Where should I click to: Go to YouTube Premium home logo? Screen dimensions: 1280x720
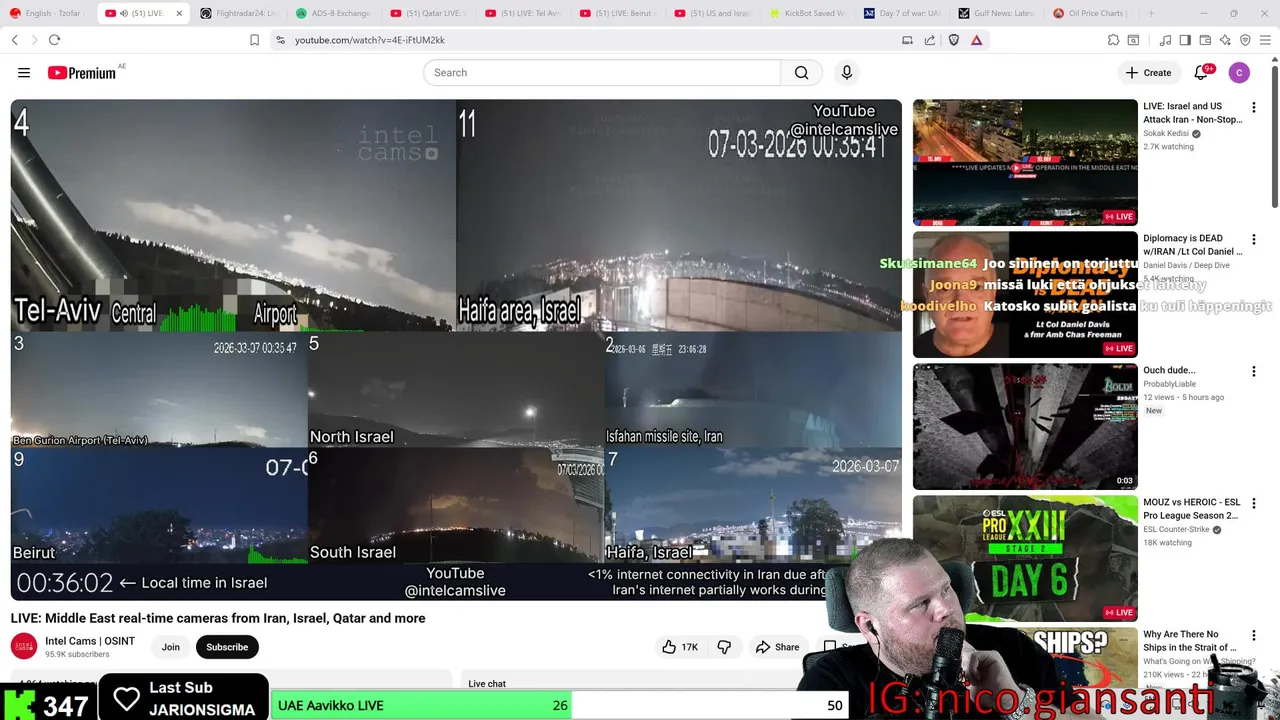[82, 73]
